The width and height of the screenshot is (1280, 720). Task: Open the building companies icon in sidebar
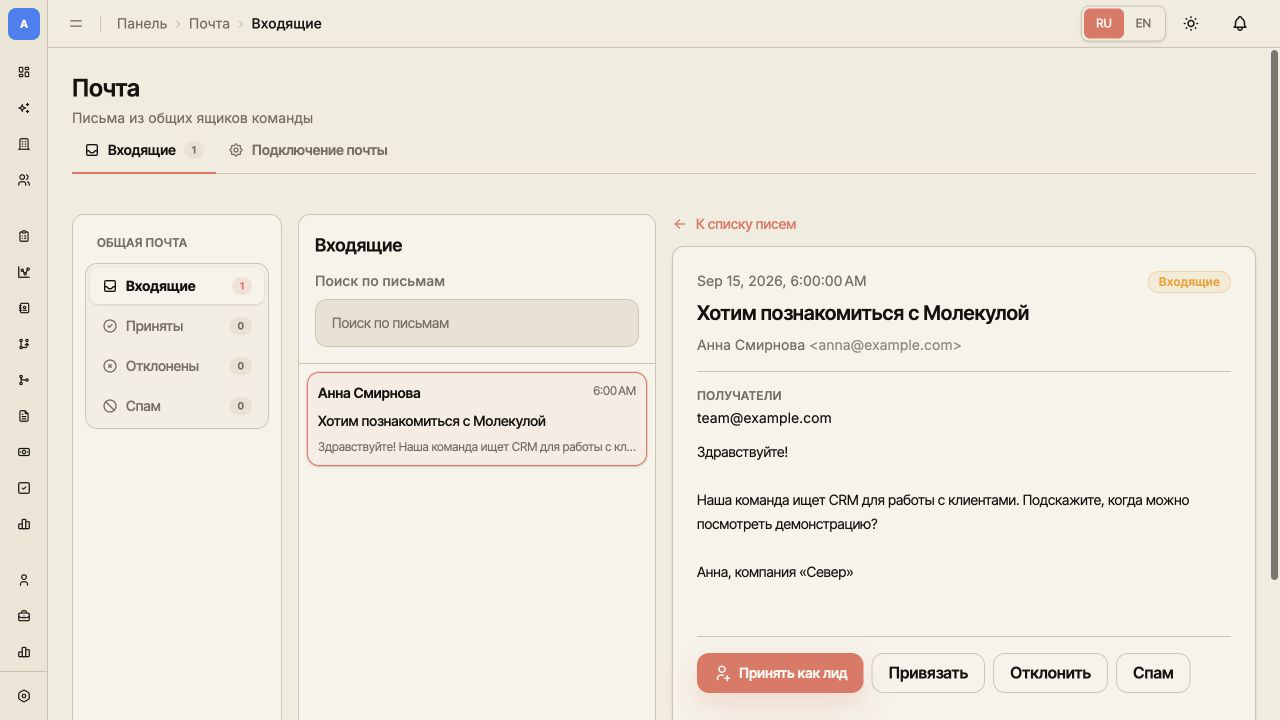coord(24,144)
